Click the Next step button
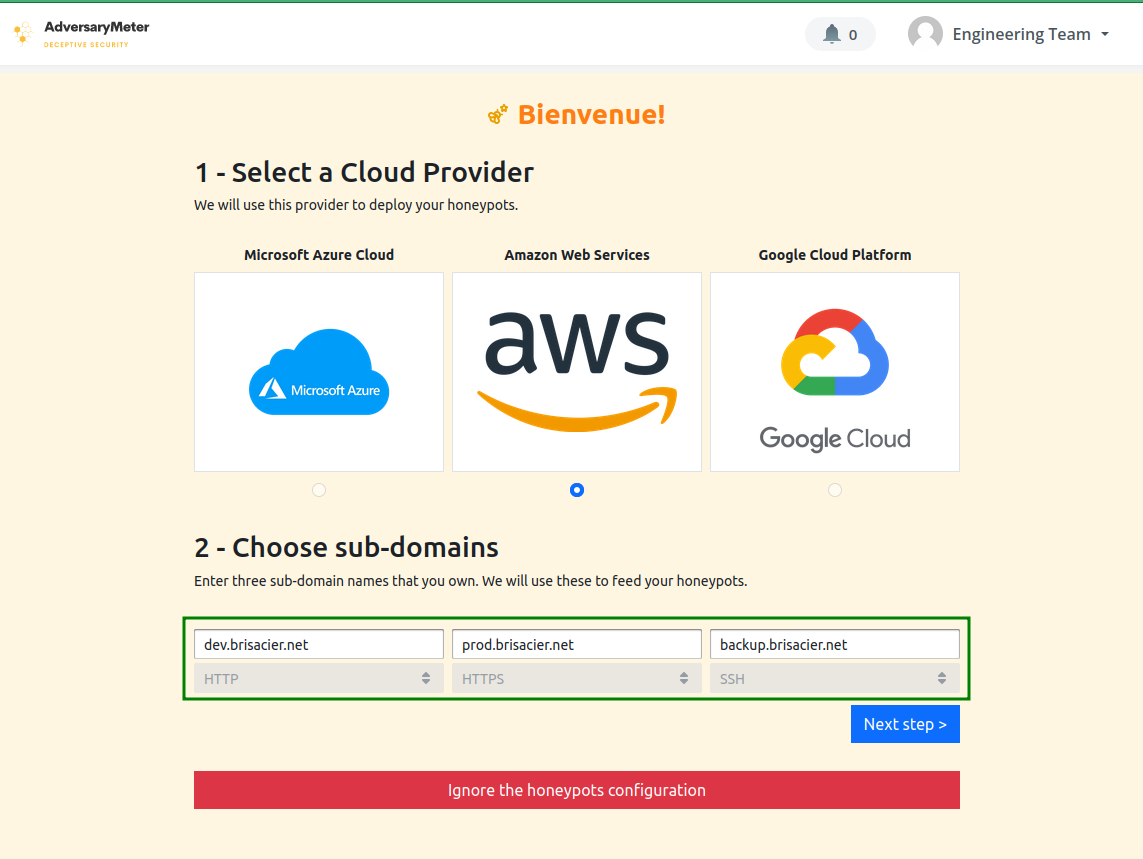The image size is (1143, 859). click(x=905, y=724)
